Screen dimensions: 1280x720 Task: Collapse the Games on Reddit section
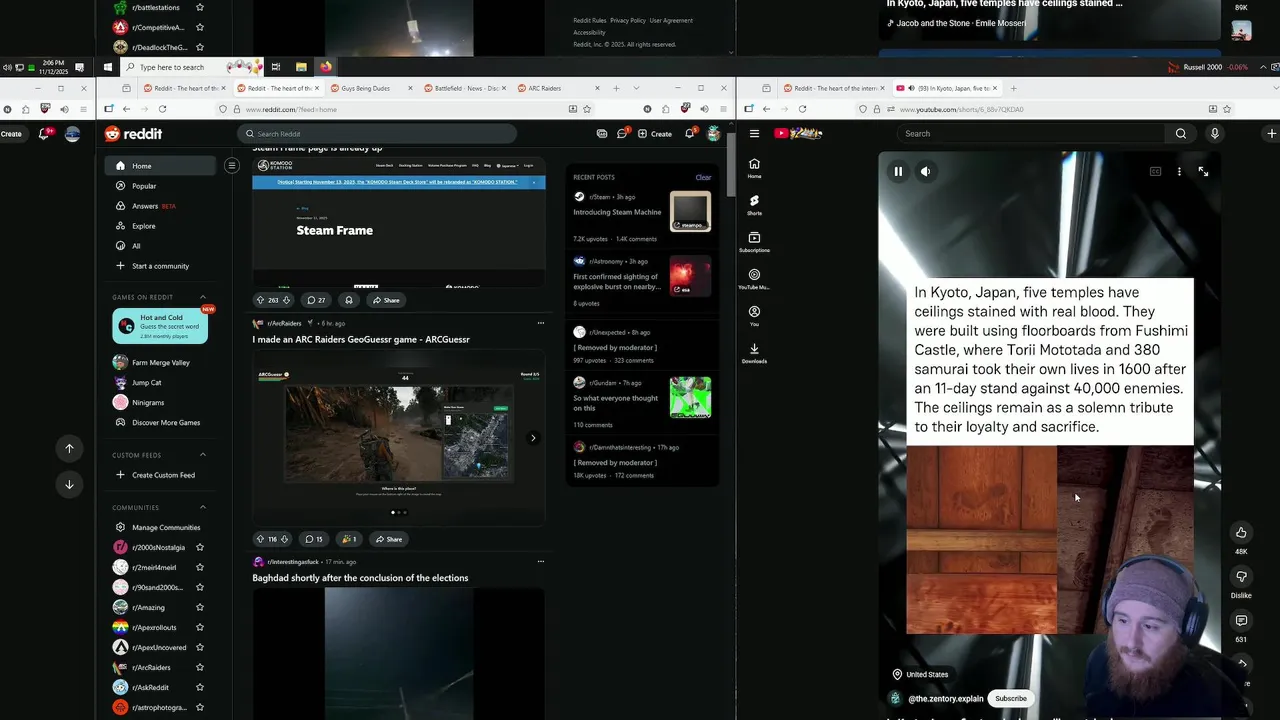203,297
